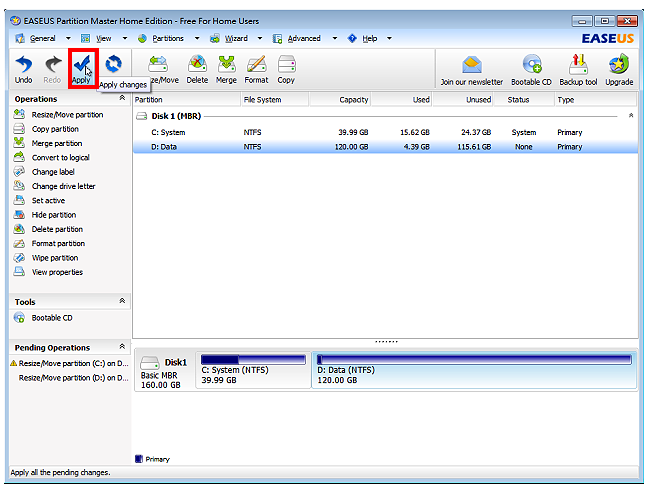Click the Upgrade star icon
Image resolution: width=653 pixels, height=488 pixels.
pos(619,71)
